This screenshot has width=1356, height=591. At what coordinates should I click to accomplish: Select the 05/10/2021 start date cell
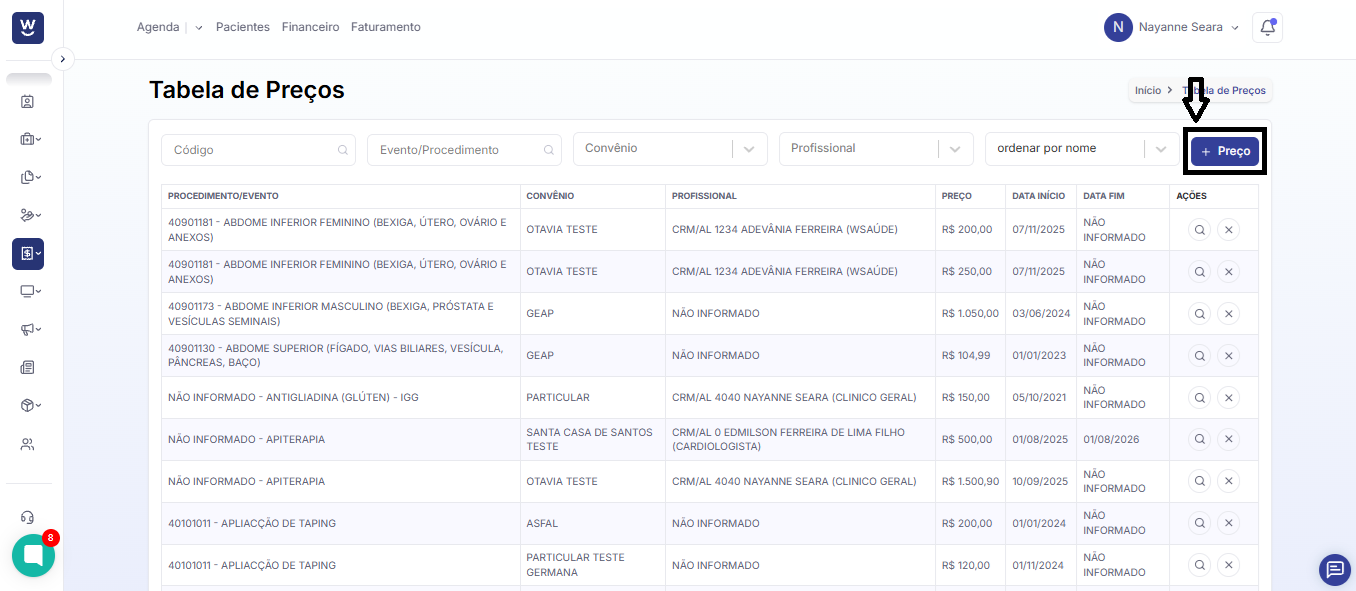1041,398
